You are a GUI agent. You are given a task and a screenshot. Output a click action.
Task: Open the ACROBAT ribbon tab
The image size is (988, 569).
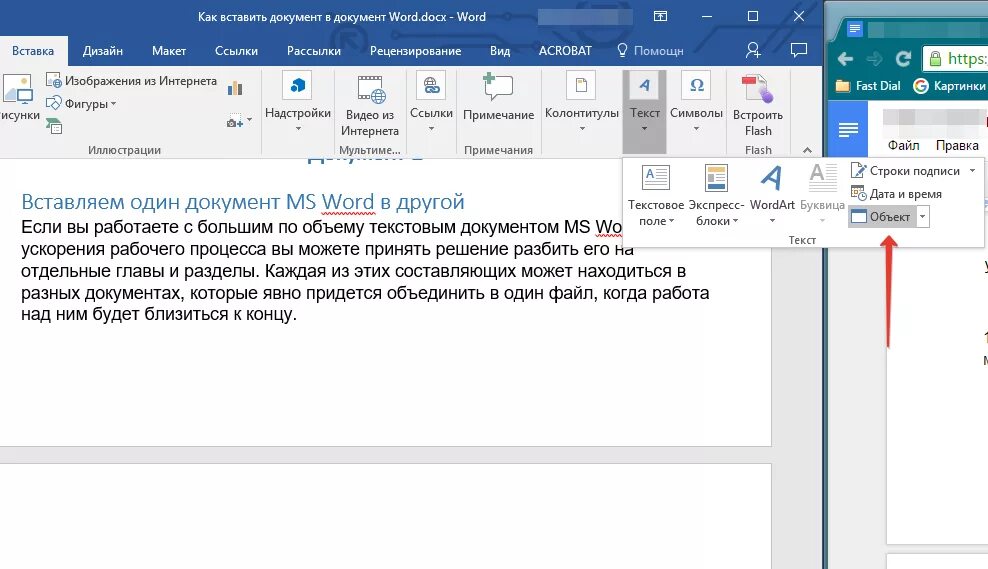tap(565, 51)
